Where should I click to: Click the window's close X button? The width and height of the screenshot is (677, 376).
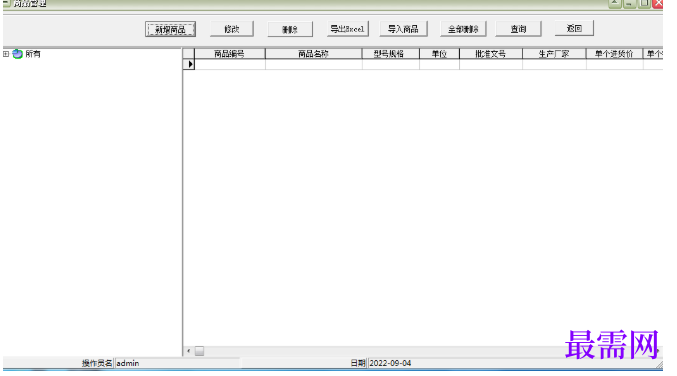[658, 3]
